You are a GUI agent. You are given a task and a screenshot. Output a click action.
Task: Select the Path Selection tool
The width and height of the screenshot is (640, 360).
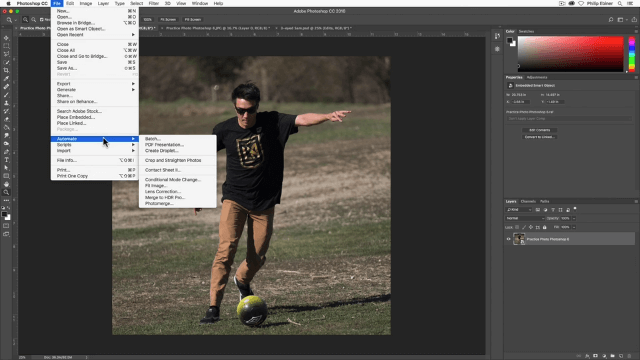[6, 168]
